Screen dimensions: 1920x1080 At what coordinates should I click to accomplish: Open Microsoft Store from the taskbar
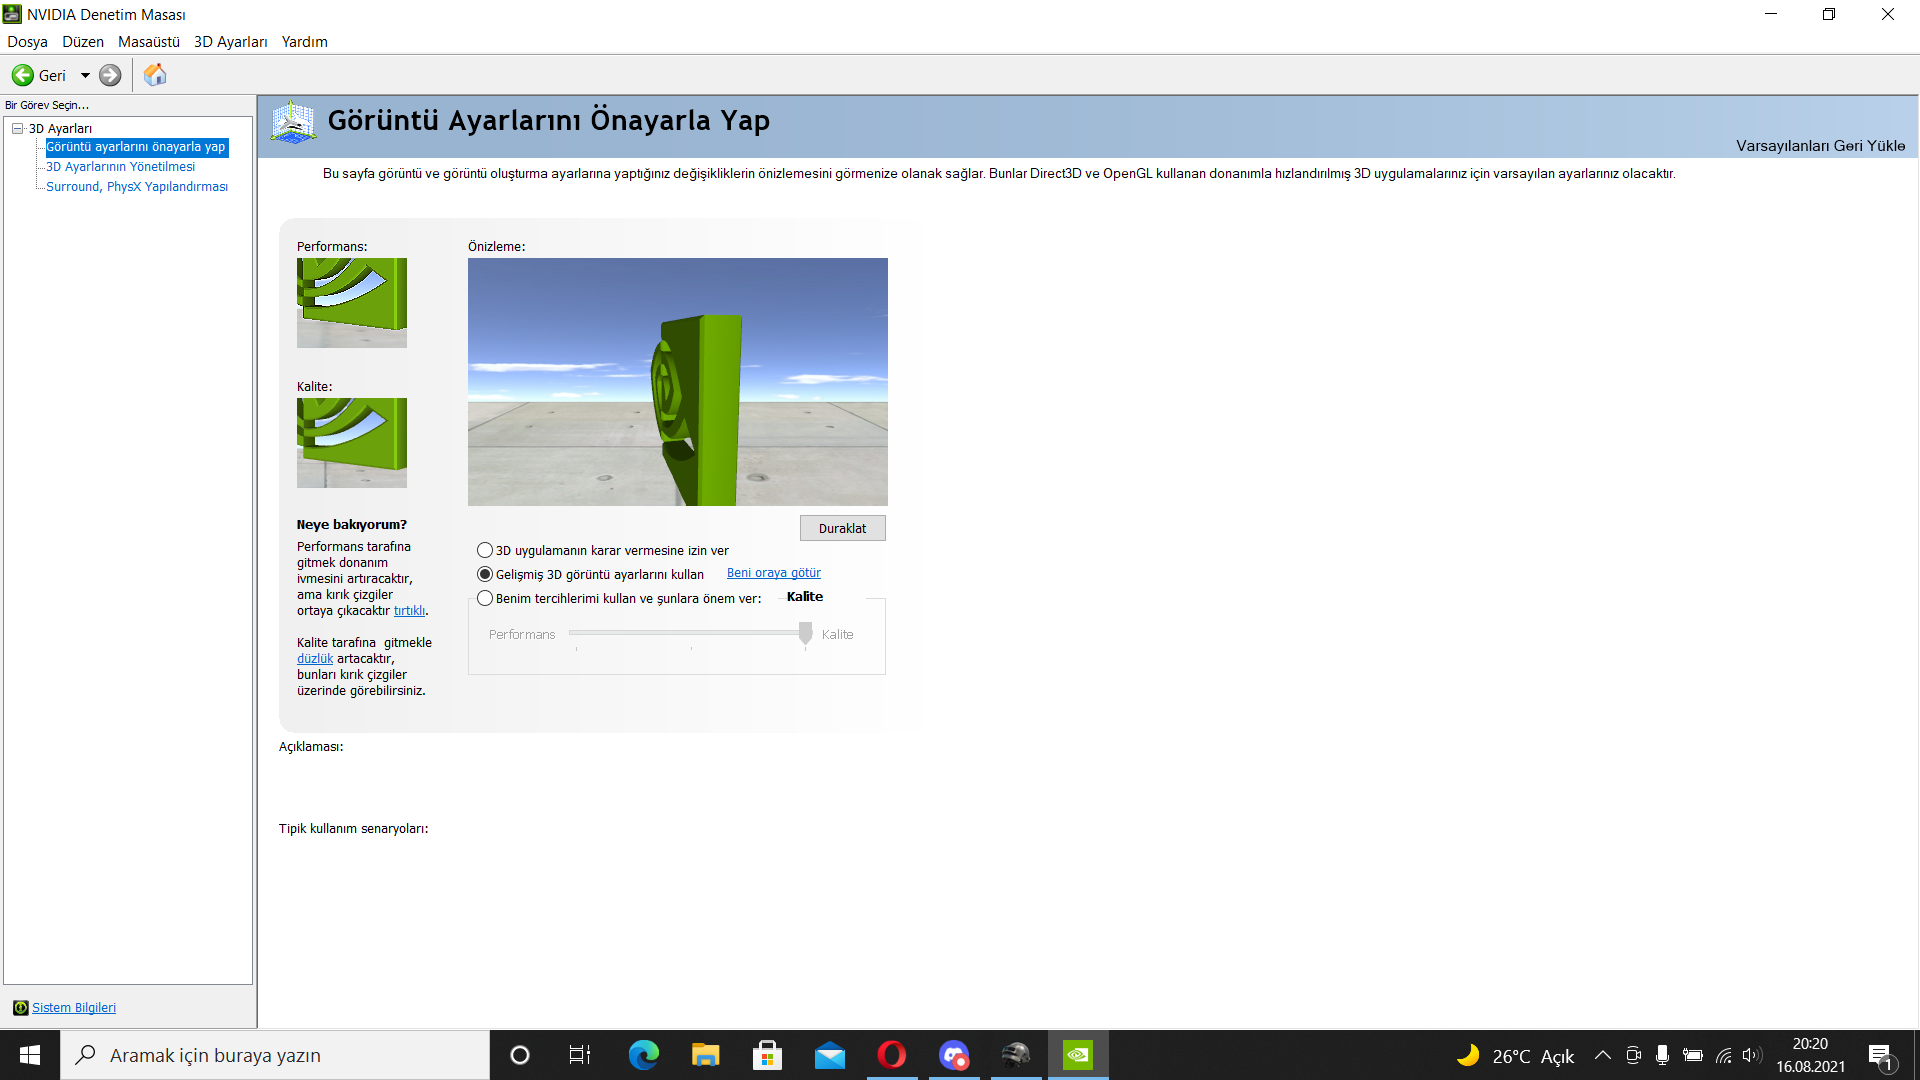(767, 1055)
